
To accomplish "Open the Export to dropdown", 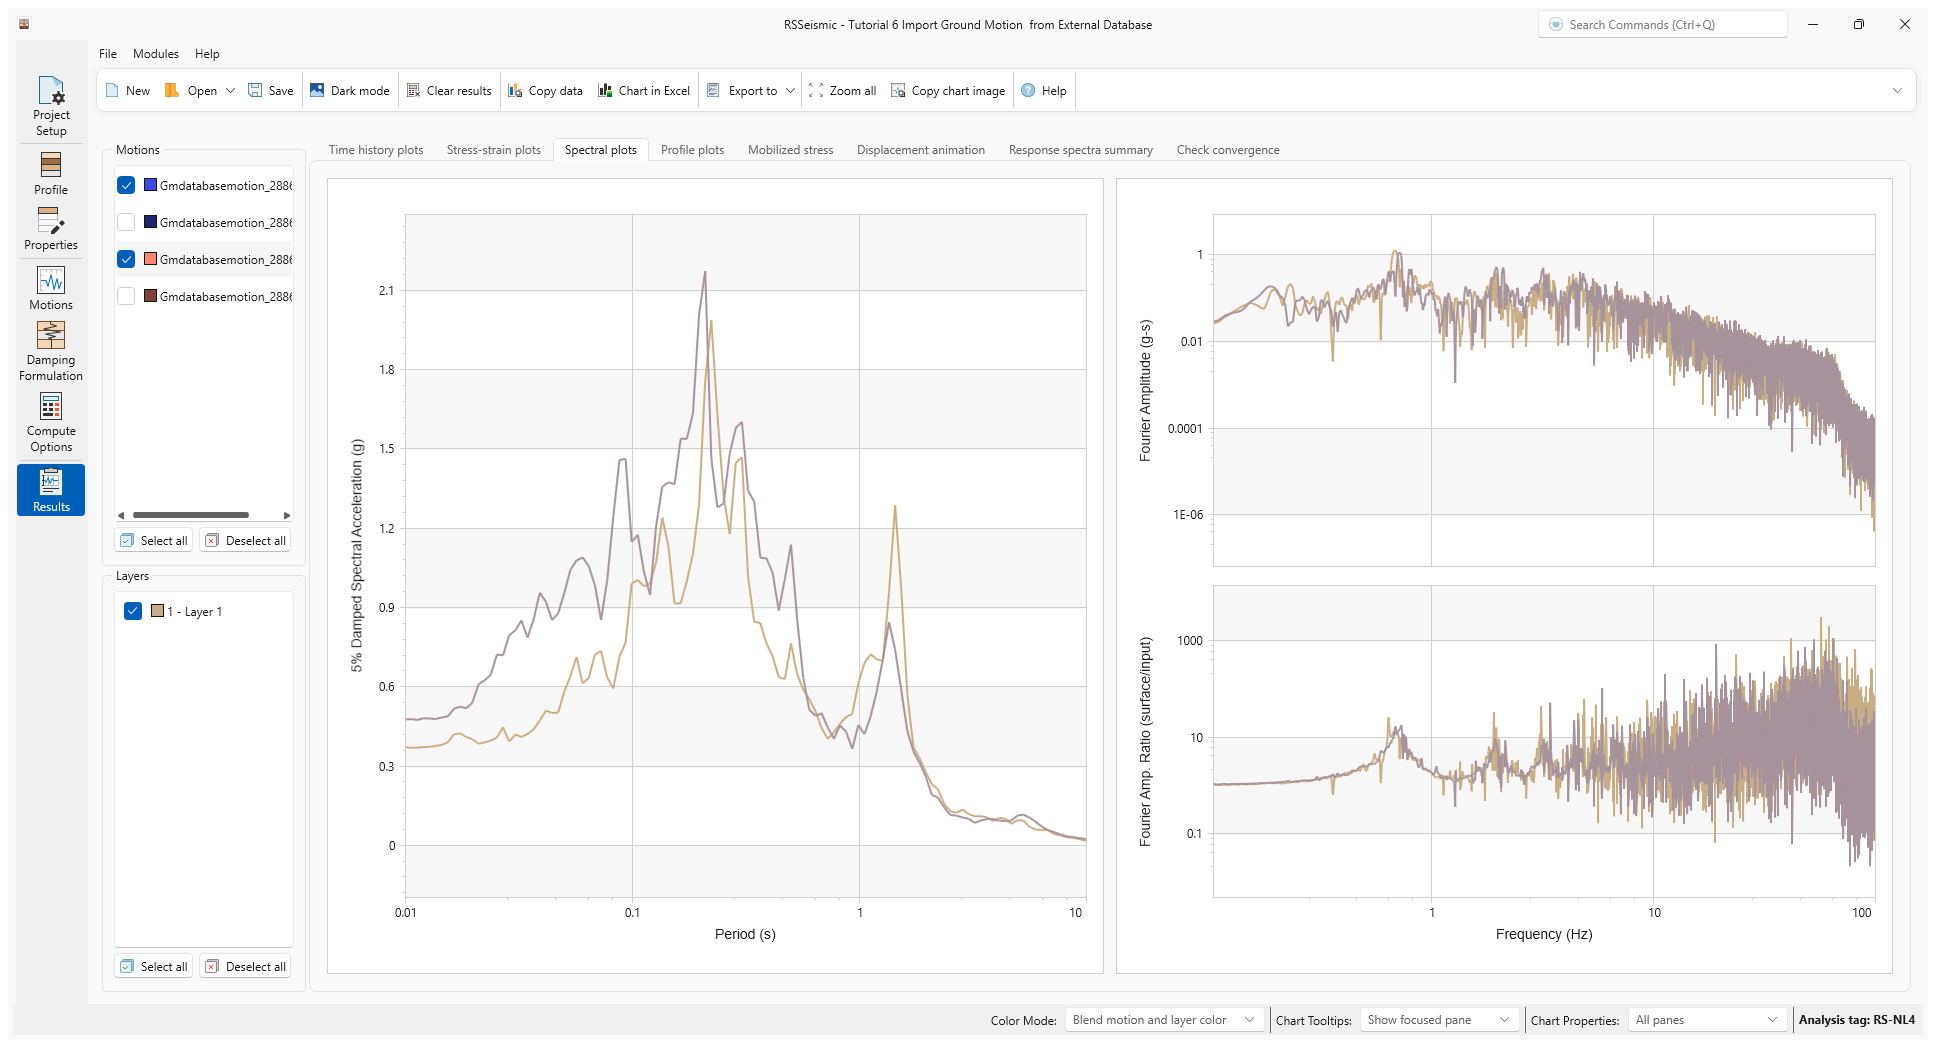I will pos(750,90).
